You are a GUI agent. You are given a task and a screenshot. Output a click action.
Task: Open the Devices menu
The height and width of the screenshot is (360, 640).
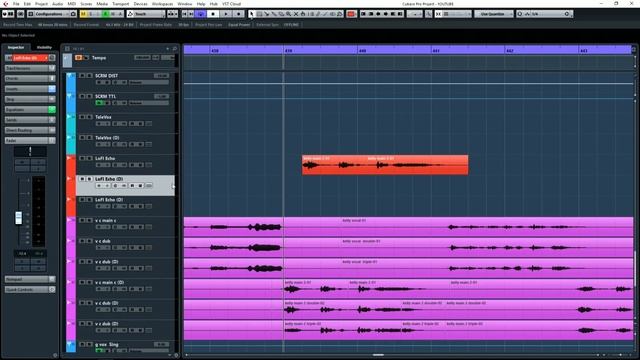140,4
